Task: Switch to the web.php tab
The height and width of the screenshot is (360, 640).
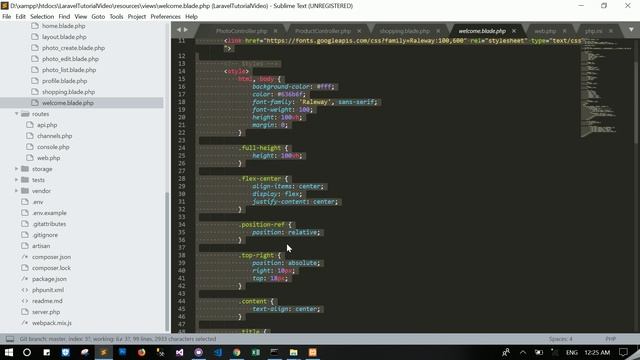Action: [x=545, y=31]
